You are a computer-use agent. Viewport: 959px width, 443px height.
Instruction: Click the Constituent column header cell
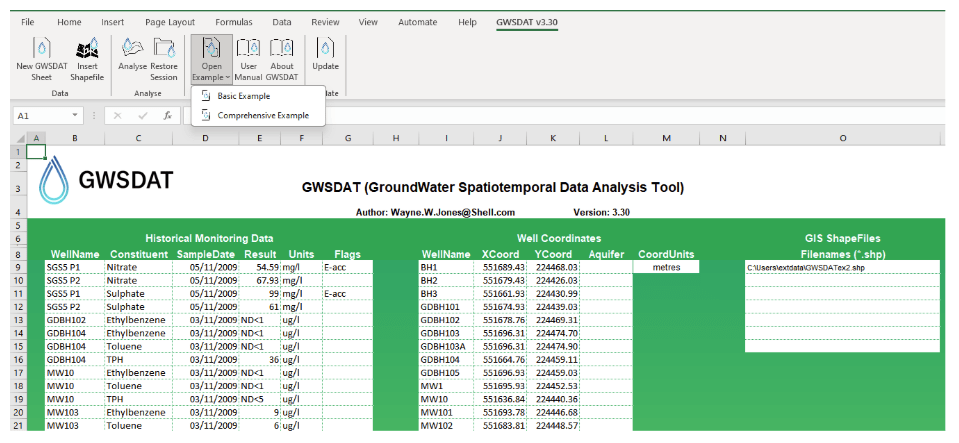[138, 255]
